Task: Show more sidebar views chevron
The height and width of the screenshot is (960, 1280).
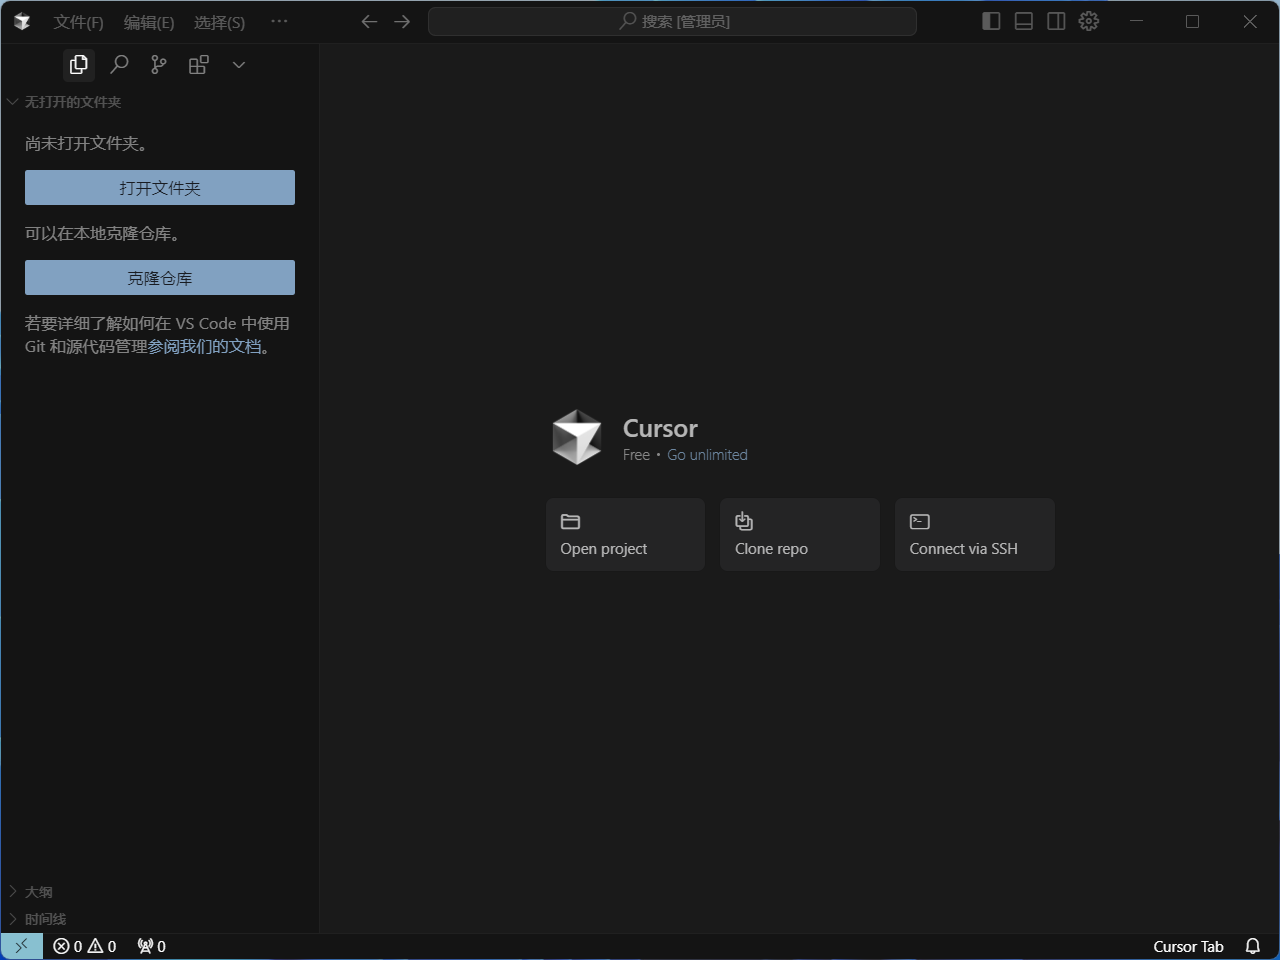Action: (239, 65)
